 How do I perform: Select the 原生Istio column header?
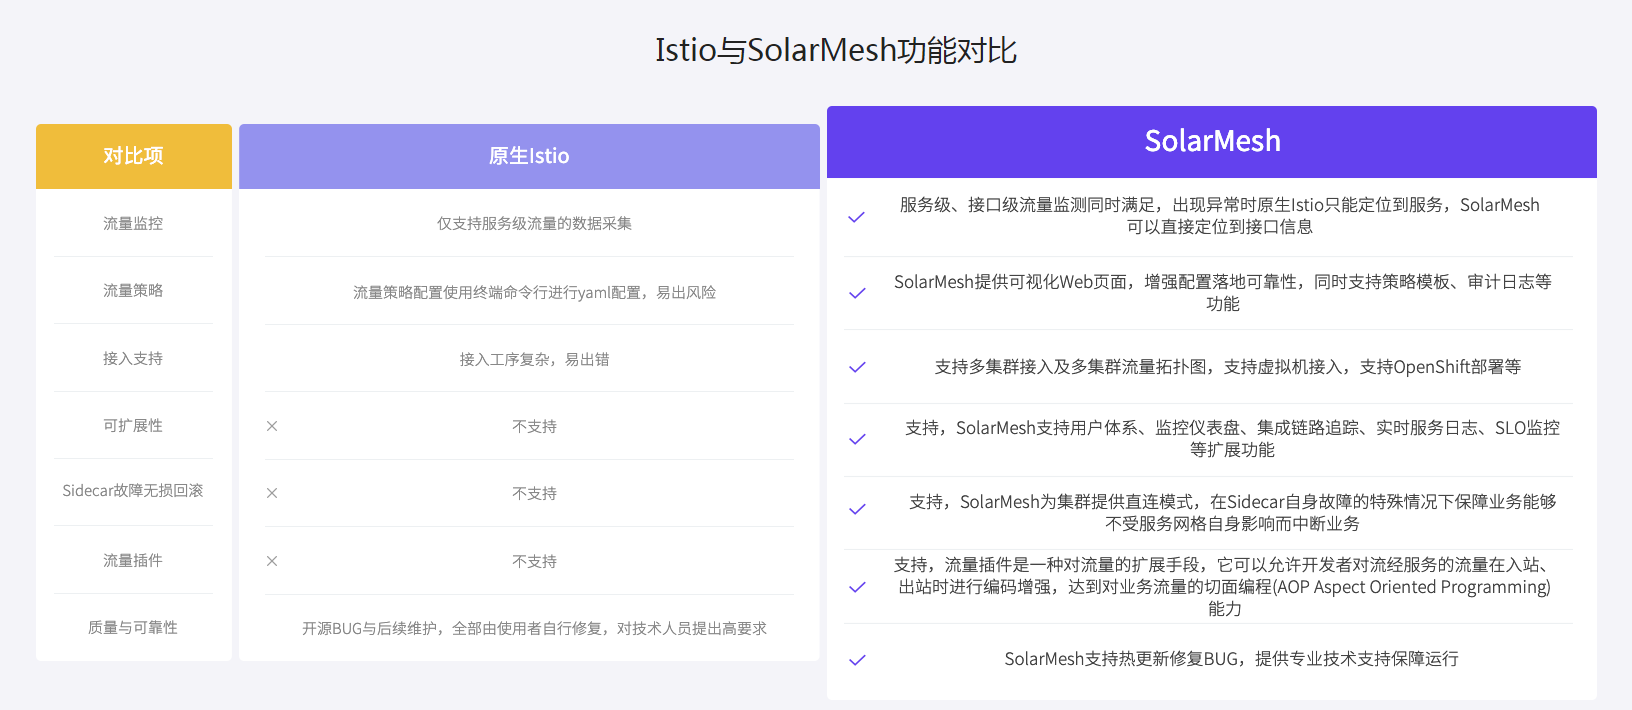tap(529, 156)
